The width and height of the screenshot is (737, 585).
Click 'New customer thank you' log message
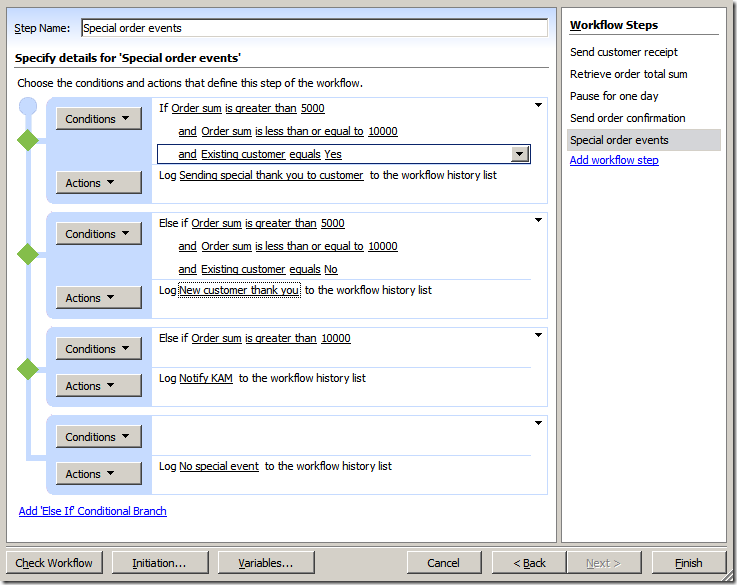239,290
